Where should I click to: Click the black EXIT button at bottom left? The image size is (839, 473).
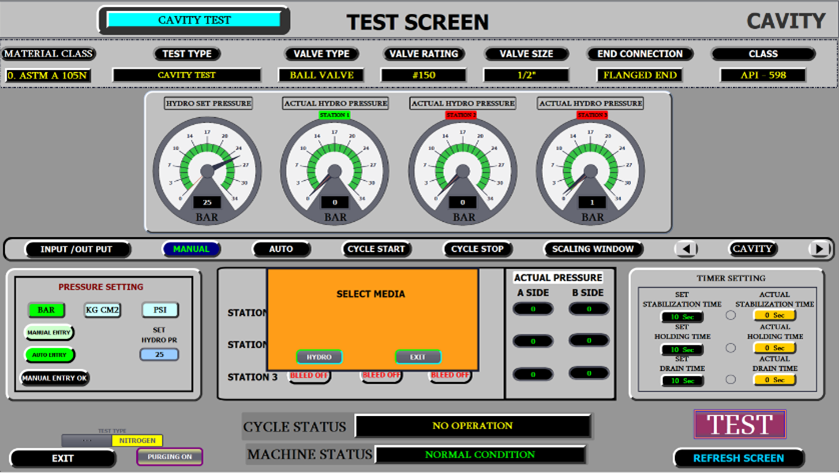(x=63, y=459)
